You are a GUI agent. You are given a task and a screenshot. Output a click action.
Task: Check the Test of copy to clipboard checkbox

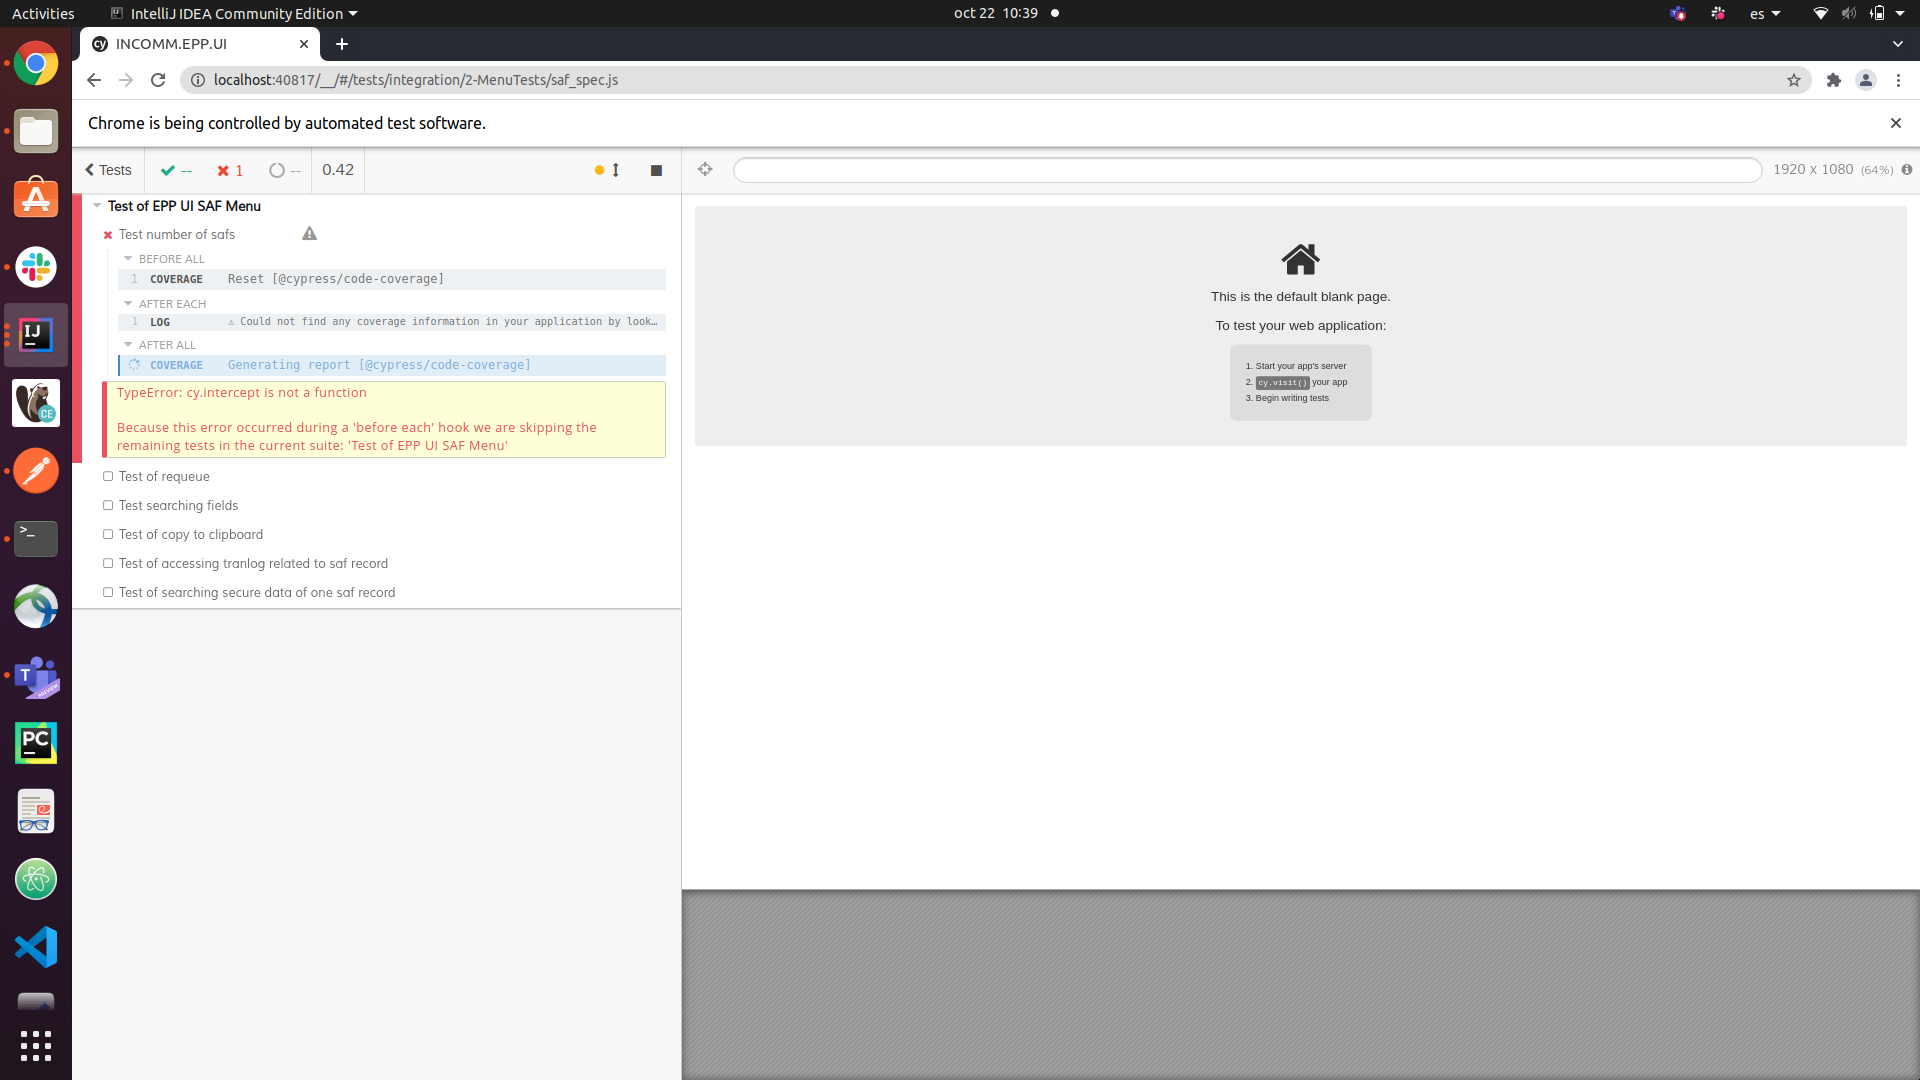[107, 534]
